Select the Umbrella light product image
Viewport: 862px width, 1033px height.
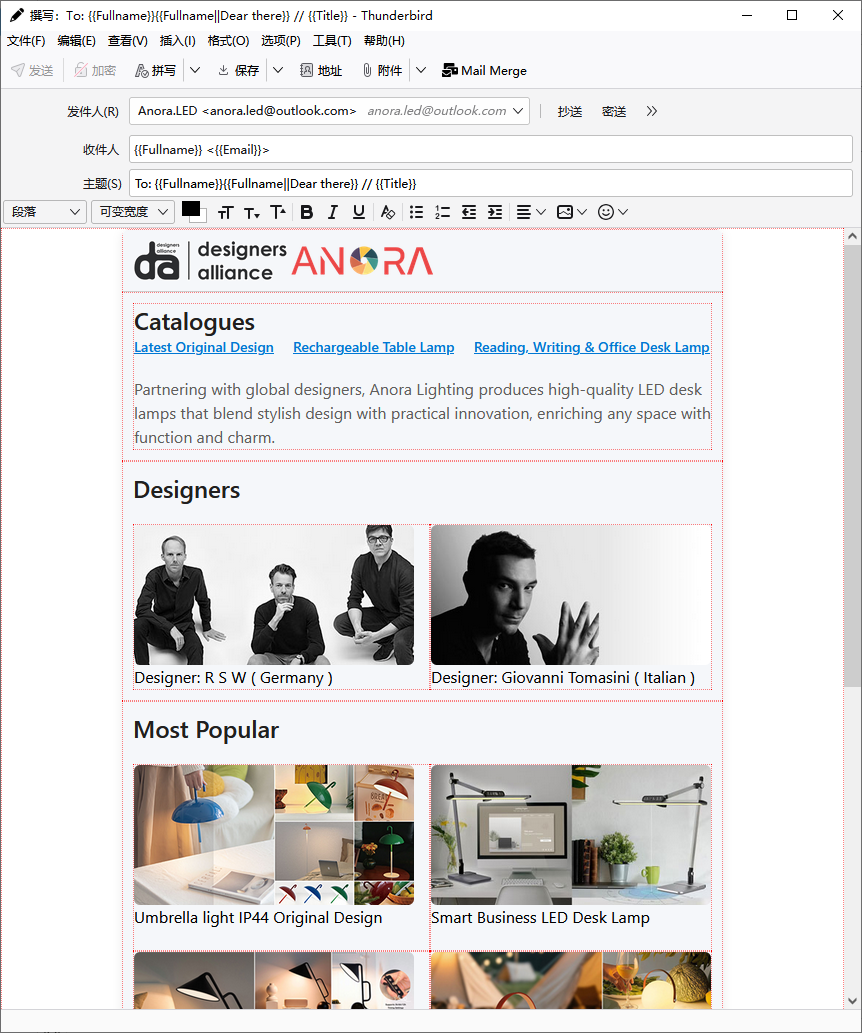pos(274,835)
